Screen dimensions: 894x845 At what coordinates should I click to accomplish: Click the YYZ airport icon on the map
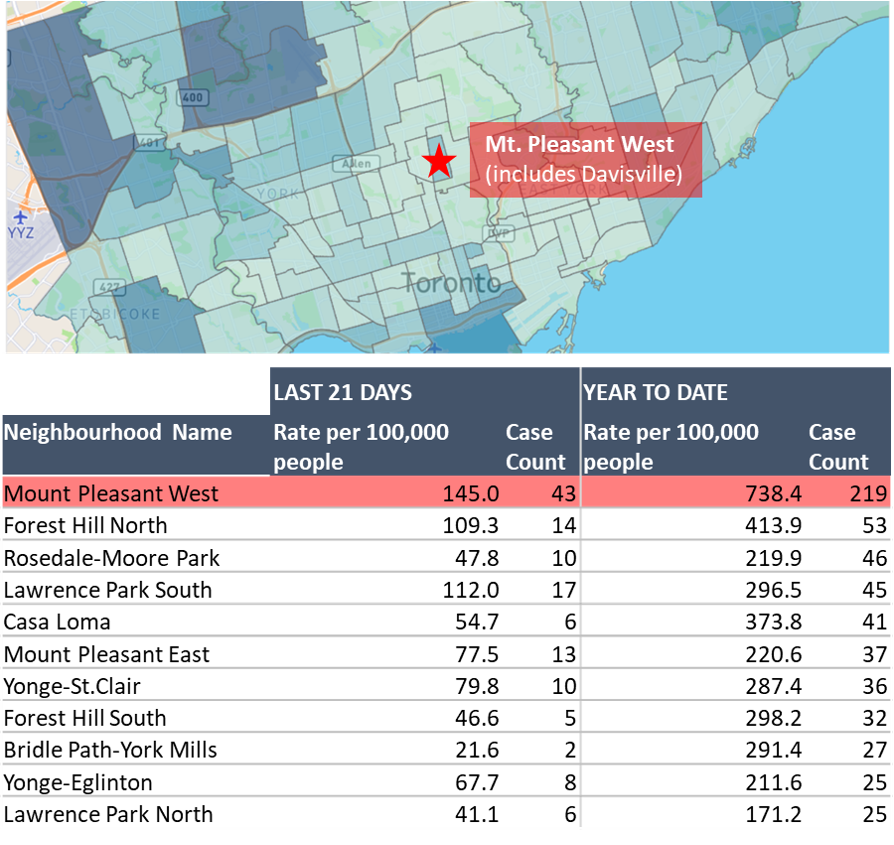pyautogui.click(x=21, y=217)
